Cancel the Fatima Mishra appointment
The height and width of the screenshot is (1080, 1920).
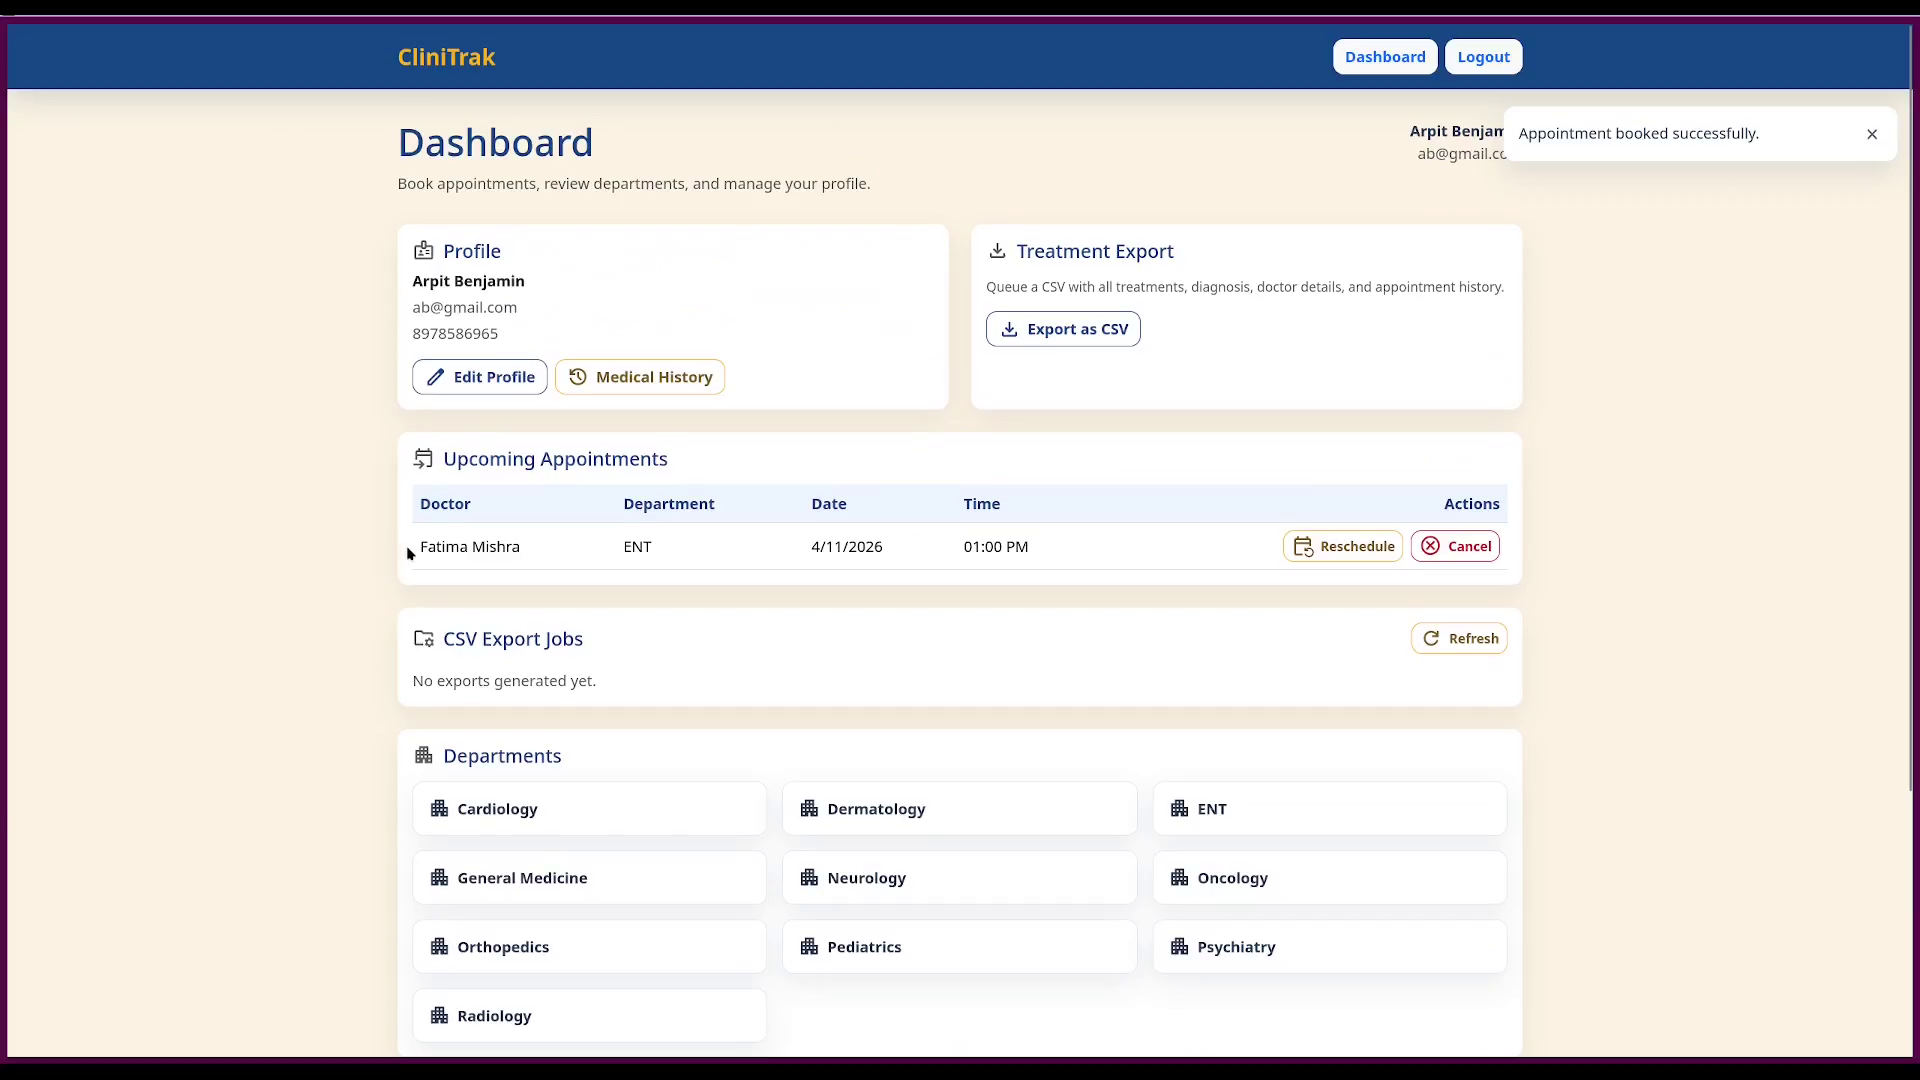(1455, 546)
